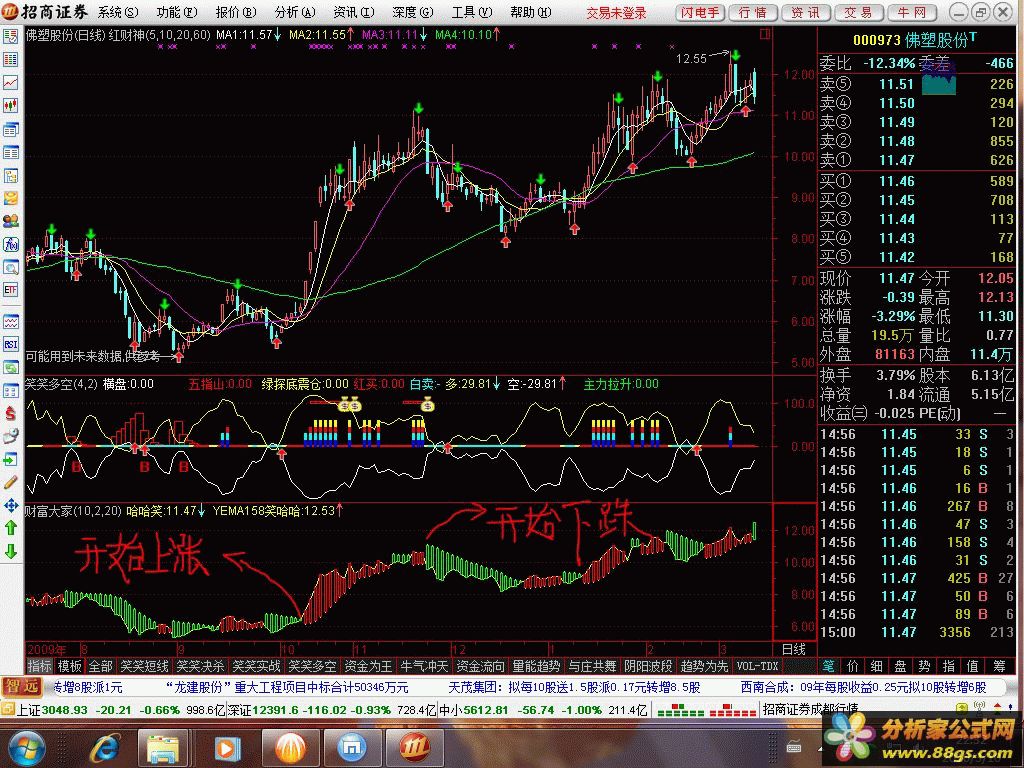Select the 筹 tab in right panel
1024x768 pixels.
click(x=999, y=665)
